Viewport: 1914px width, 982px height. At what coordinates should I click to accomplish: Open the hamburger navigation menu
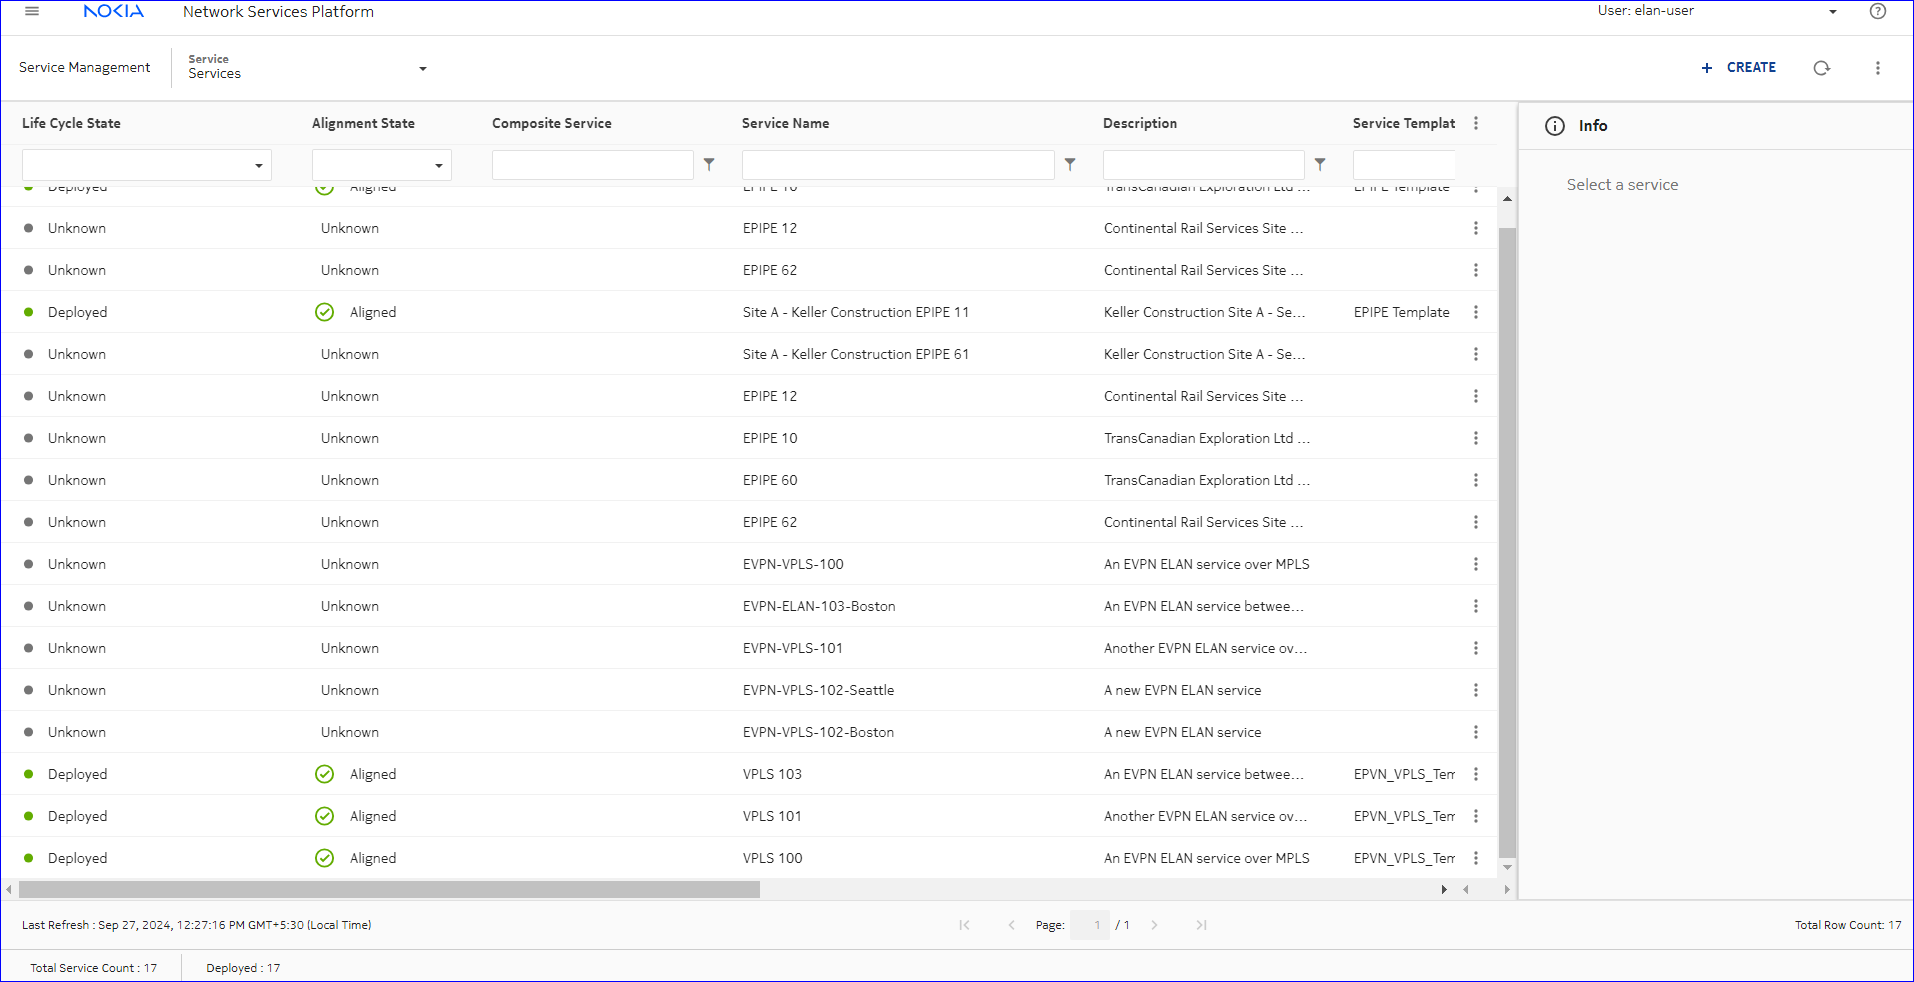pyautogui.click(x=32, y=12)
